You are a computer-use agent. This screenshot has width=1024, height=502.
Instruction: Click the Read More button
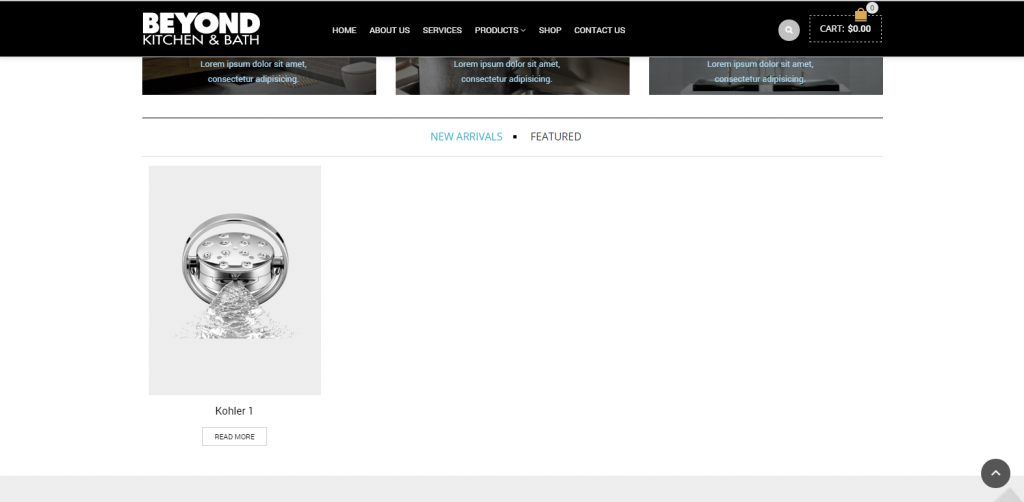click(x=234, y=437)
